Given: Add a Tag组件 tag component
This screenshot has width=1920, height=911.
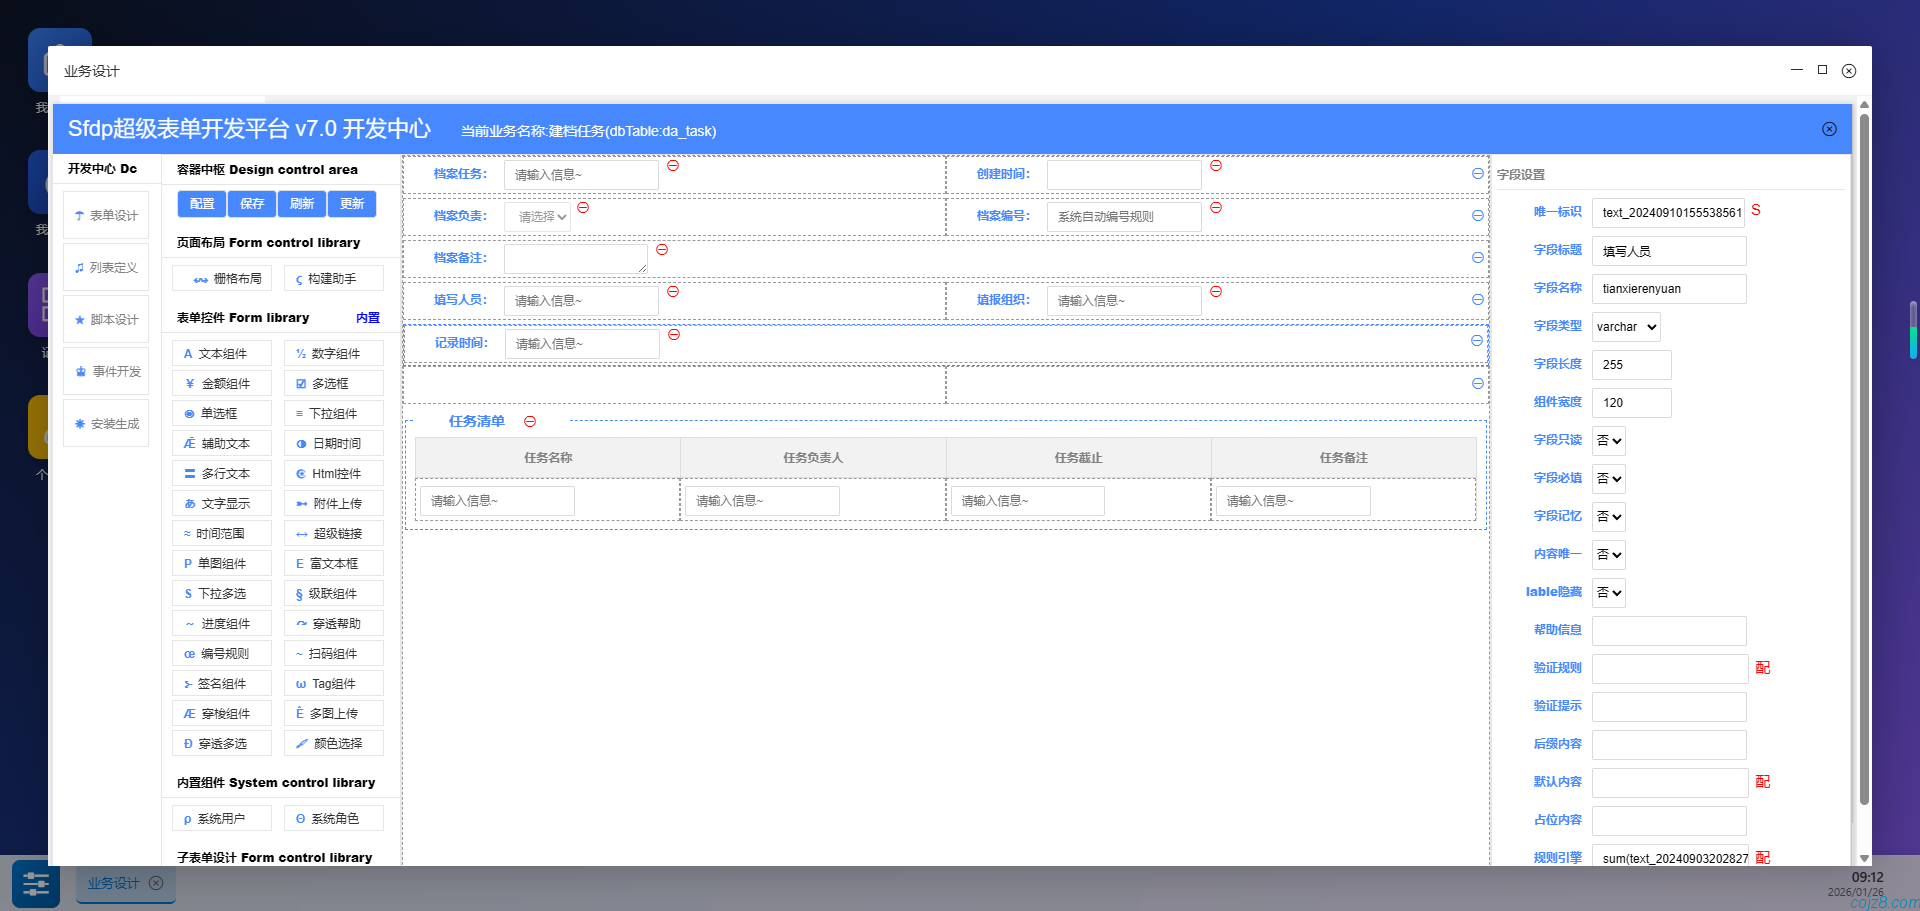Looking at the screenshot, I should click(x=334, y=683).
